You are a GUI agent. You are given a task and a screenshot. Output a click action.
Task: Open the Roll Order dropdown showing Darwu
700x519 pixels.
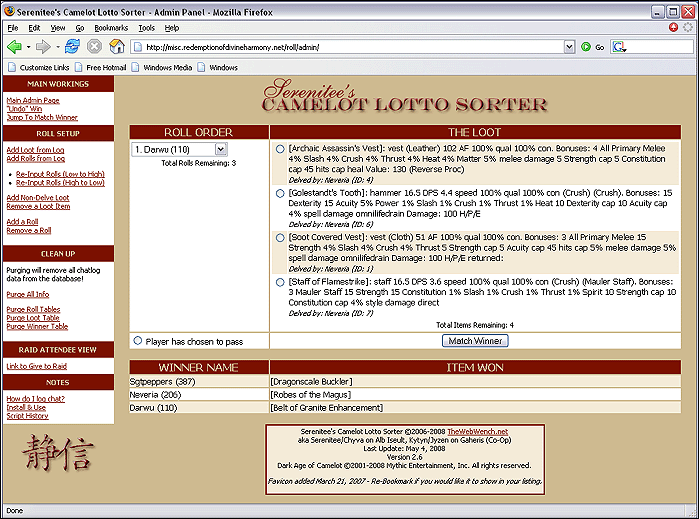point(179,149)
